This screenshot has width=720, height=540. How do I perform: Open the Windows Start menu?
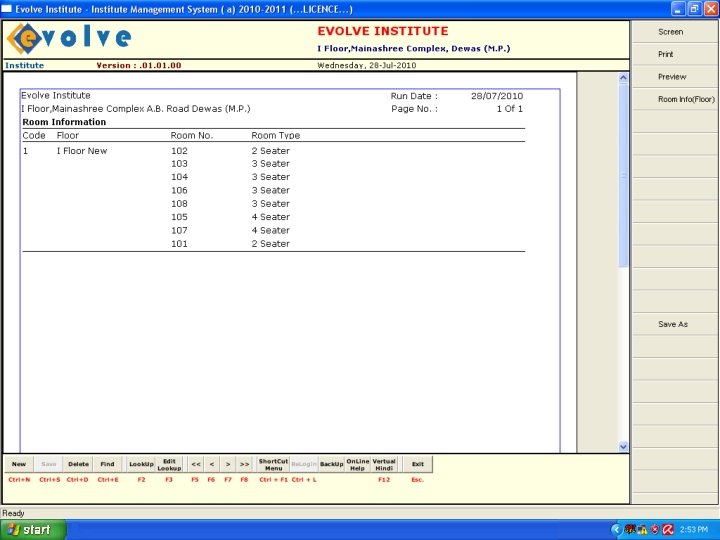click(34, 529)
